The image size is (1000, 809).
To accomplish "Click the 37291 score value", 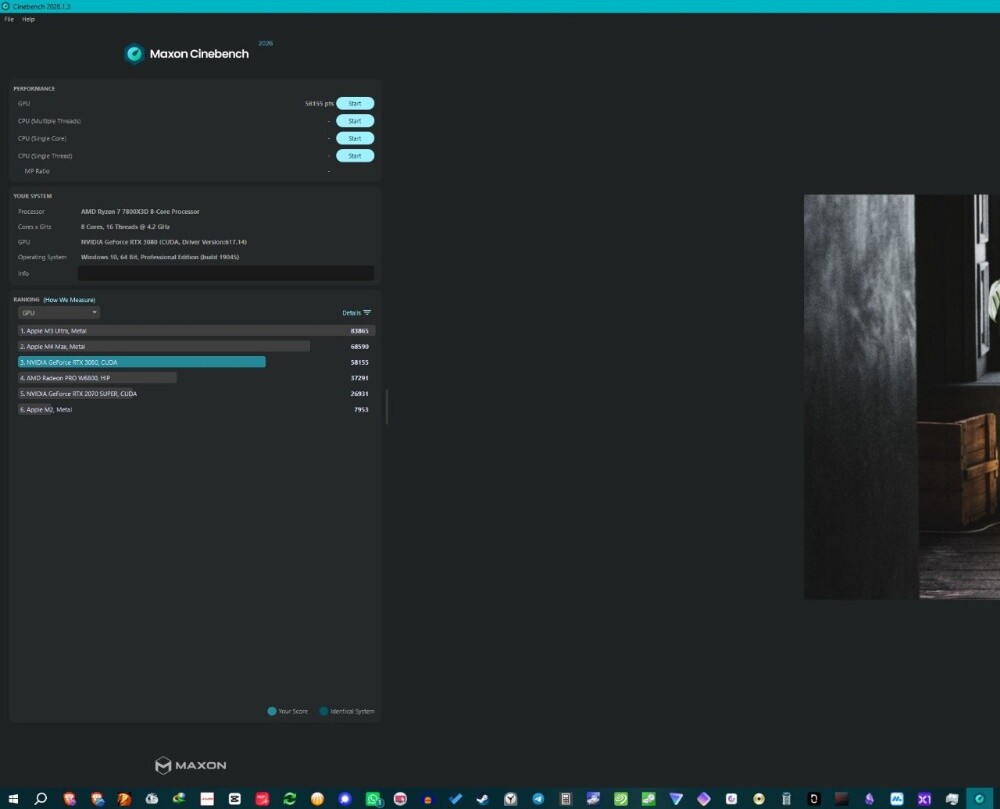I will [x=360, y=378].
